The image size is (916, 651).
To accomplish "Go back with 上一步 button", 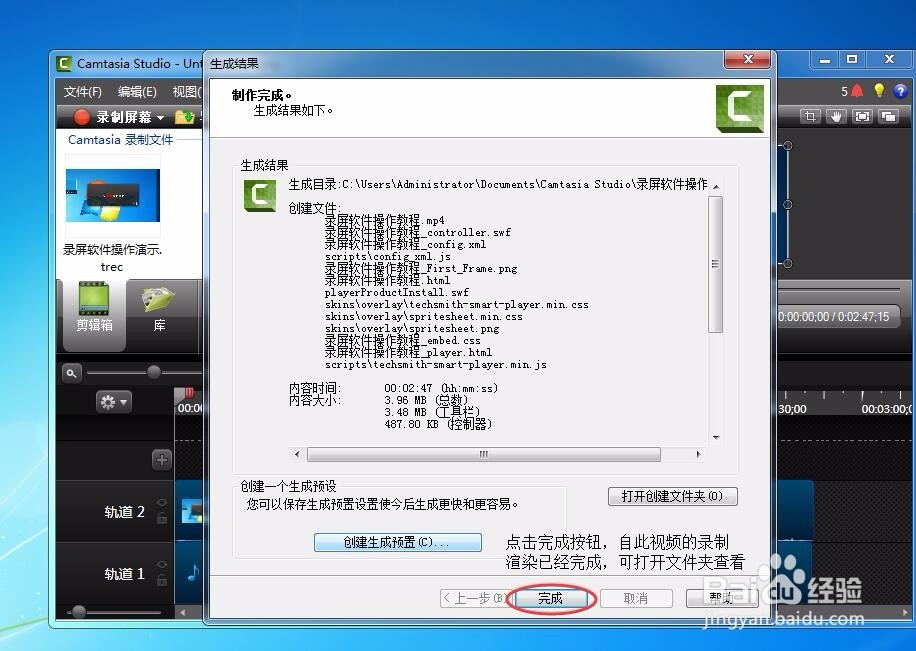I will click(474, 598).
